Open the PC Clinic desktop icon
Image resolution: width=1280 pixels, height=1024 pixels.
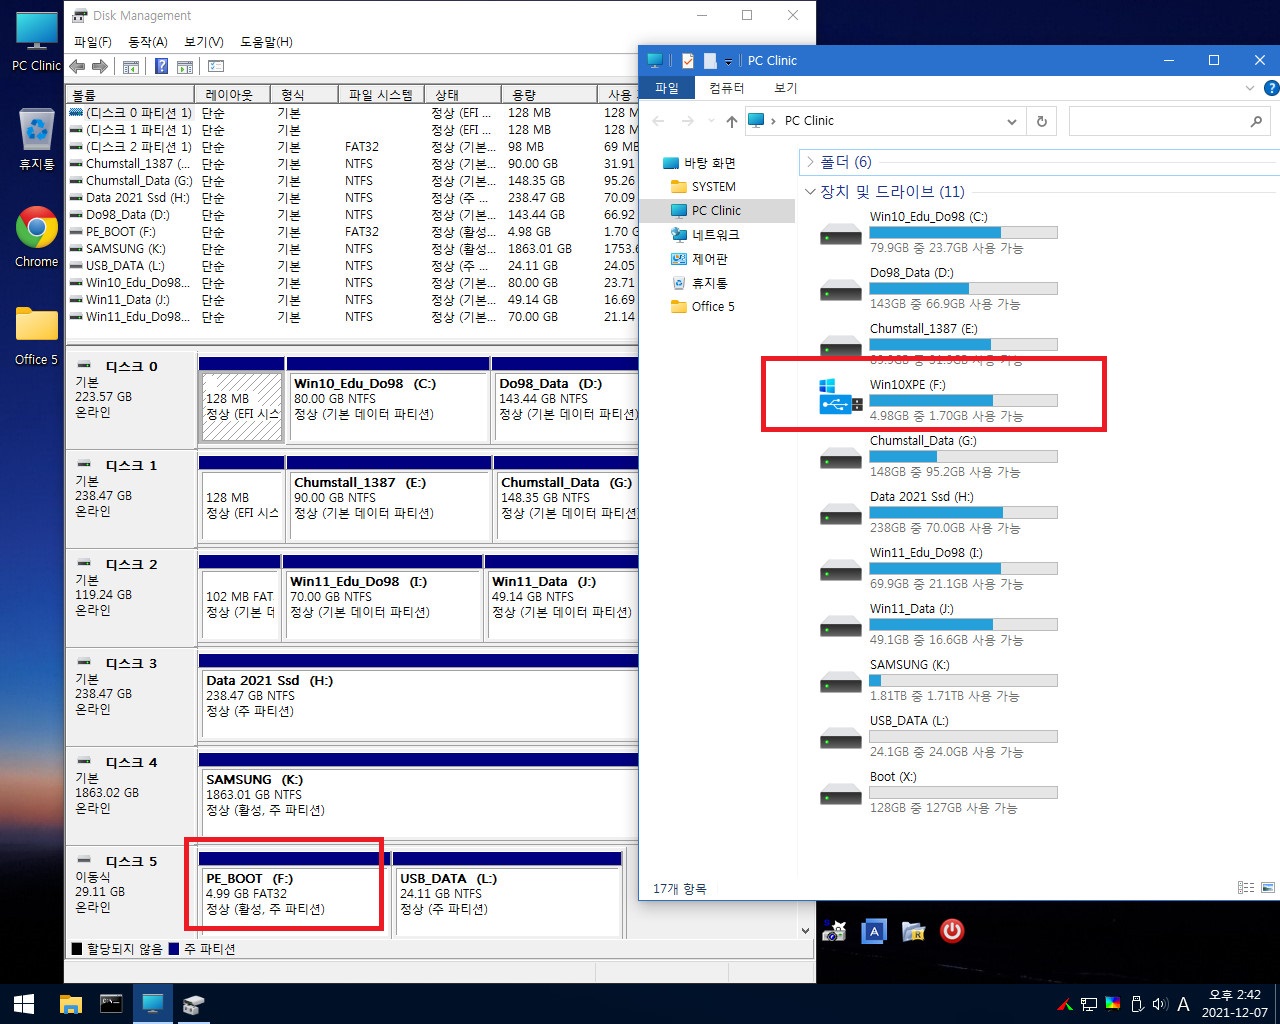tap(37, 43)
